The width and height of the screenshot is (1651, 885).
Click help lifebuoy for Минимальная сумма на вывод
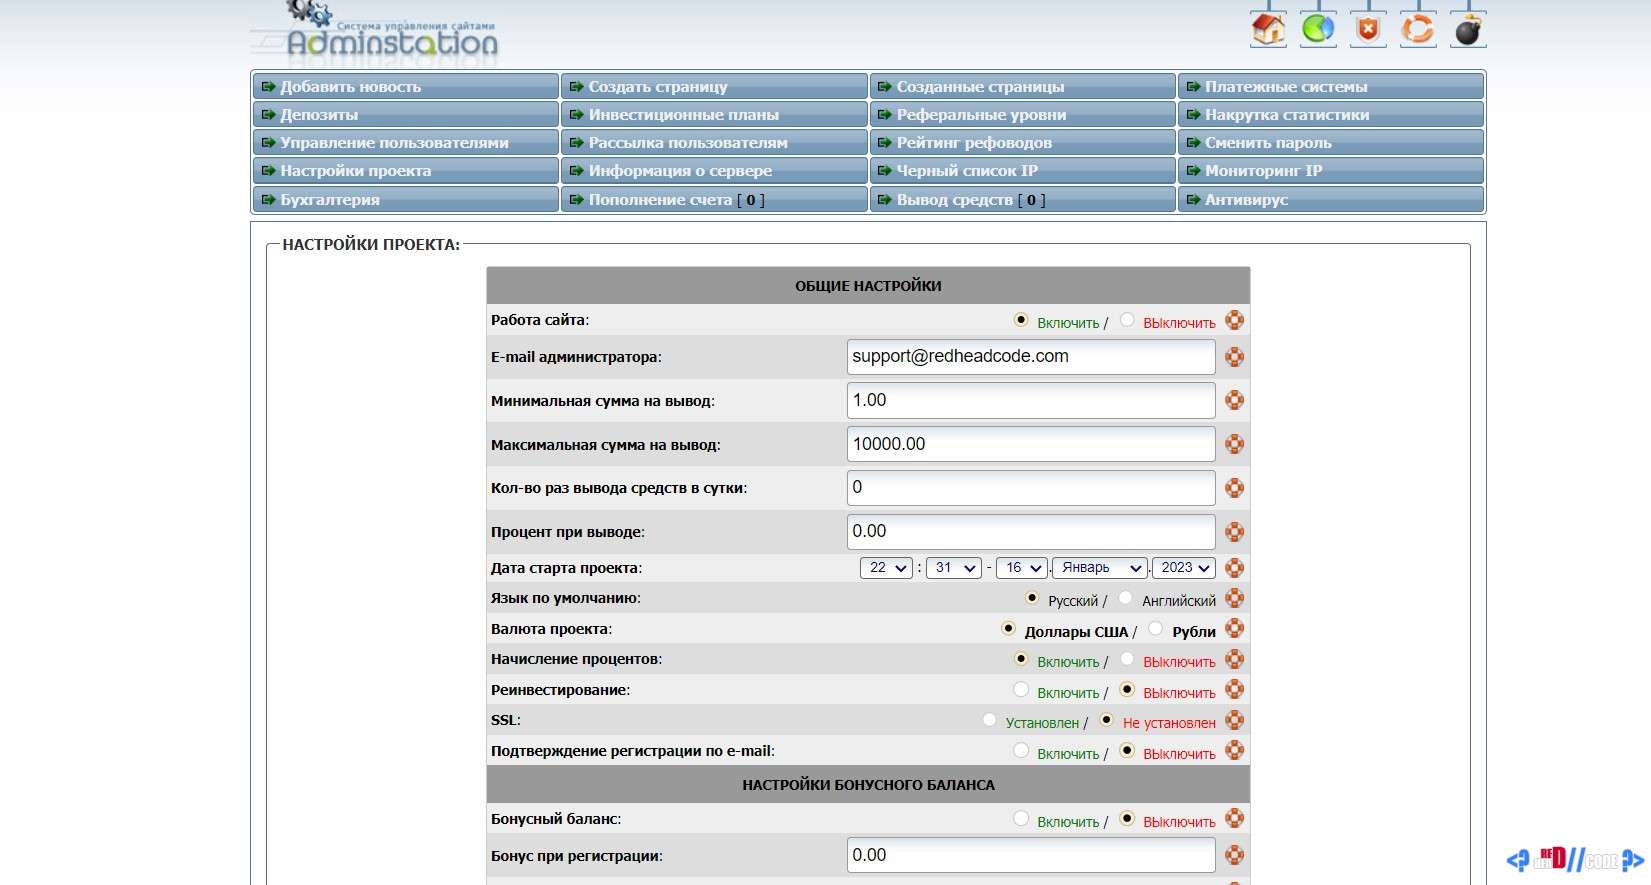tap(1235, 401)
